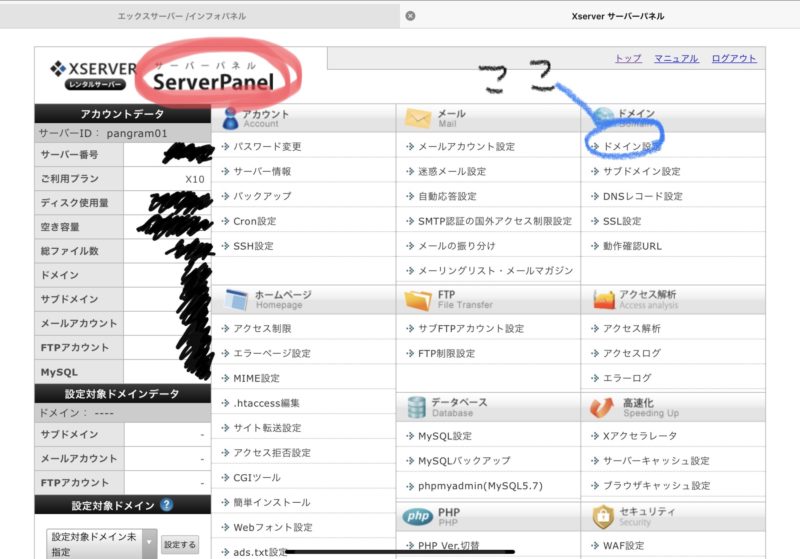Image resolution: width=800 pixels, height=559 pixels.
Task: Open MIME設定
Action: coord(256,378)
